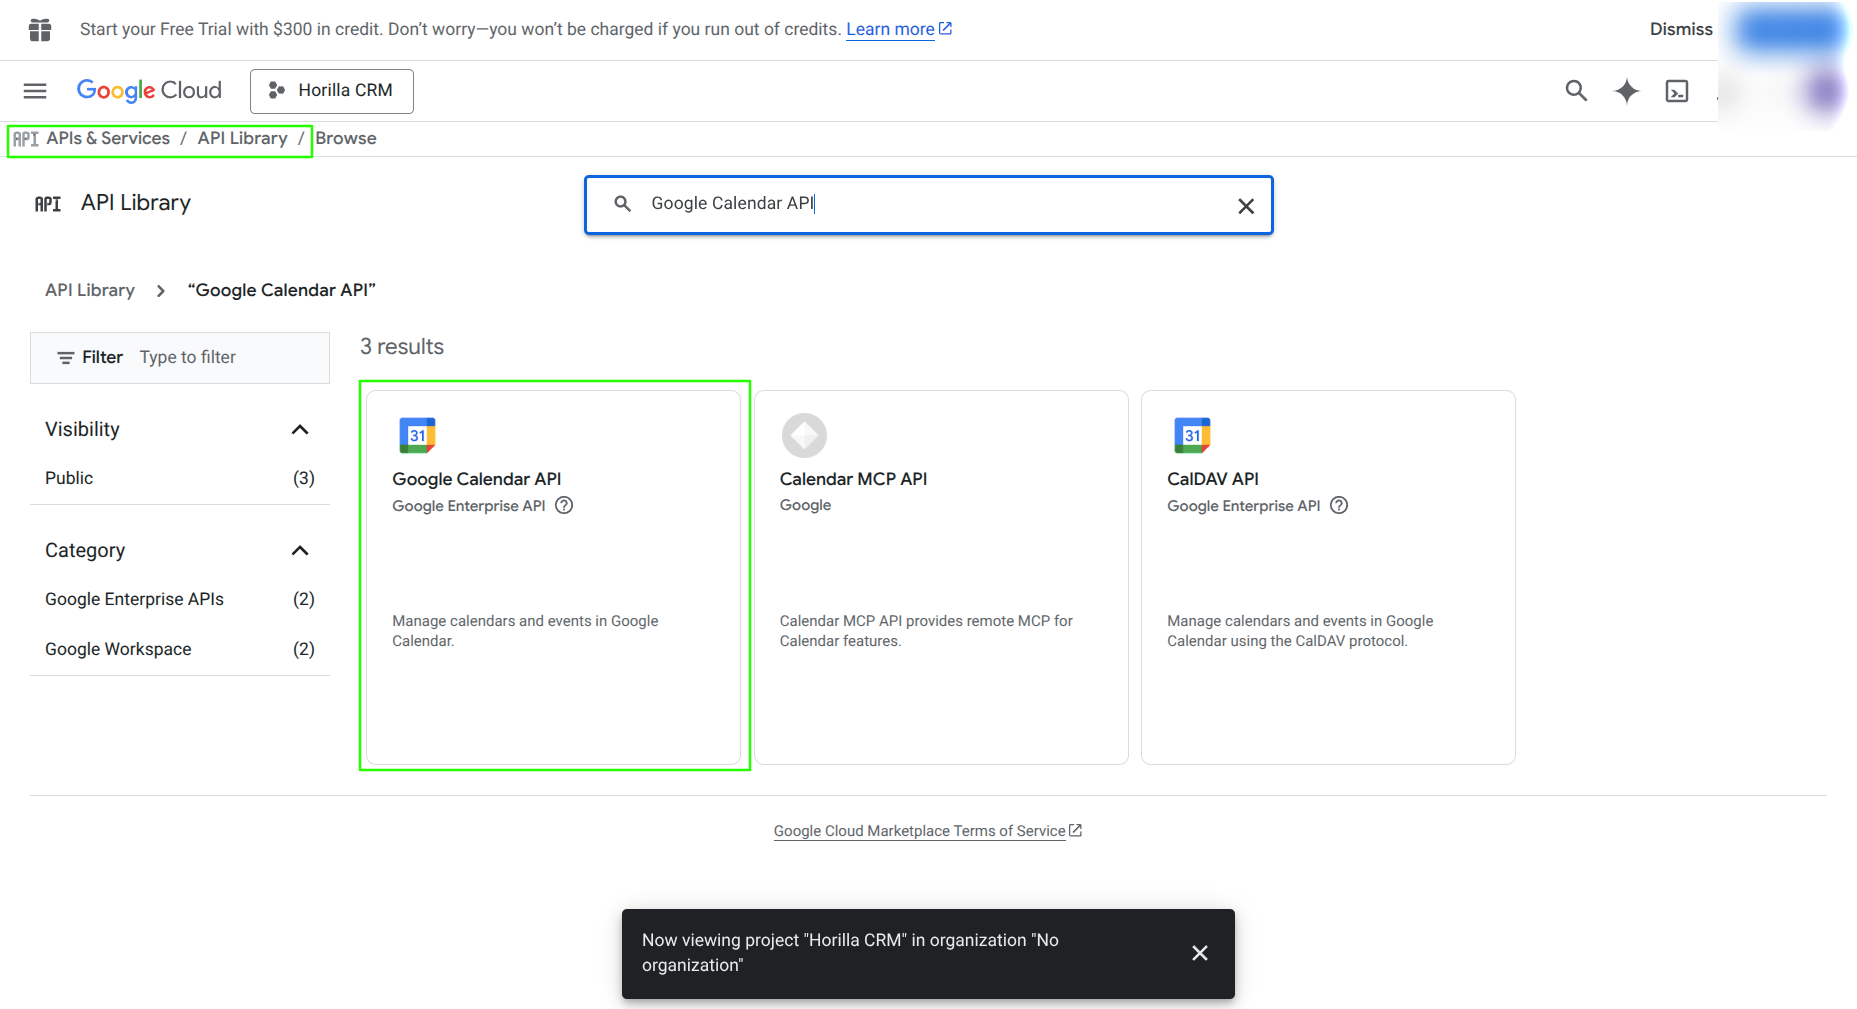Clear the search box with X icon
Viewport: 1857px width, 1009px height.
click(1246, 206)
